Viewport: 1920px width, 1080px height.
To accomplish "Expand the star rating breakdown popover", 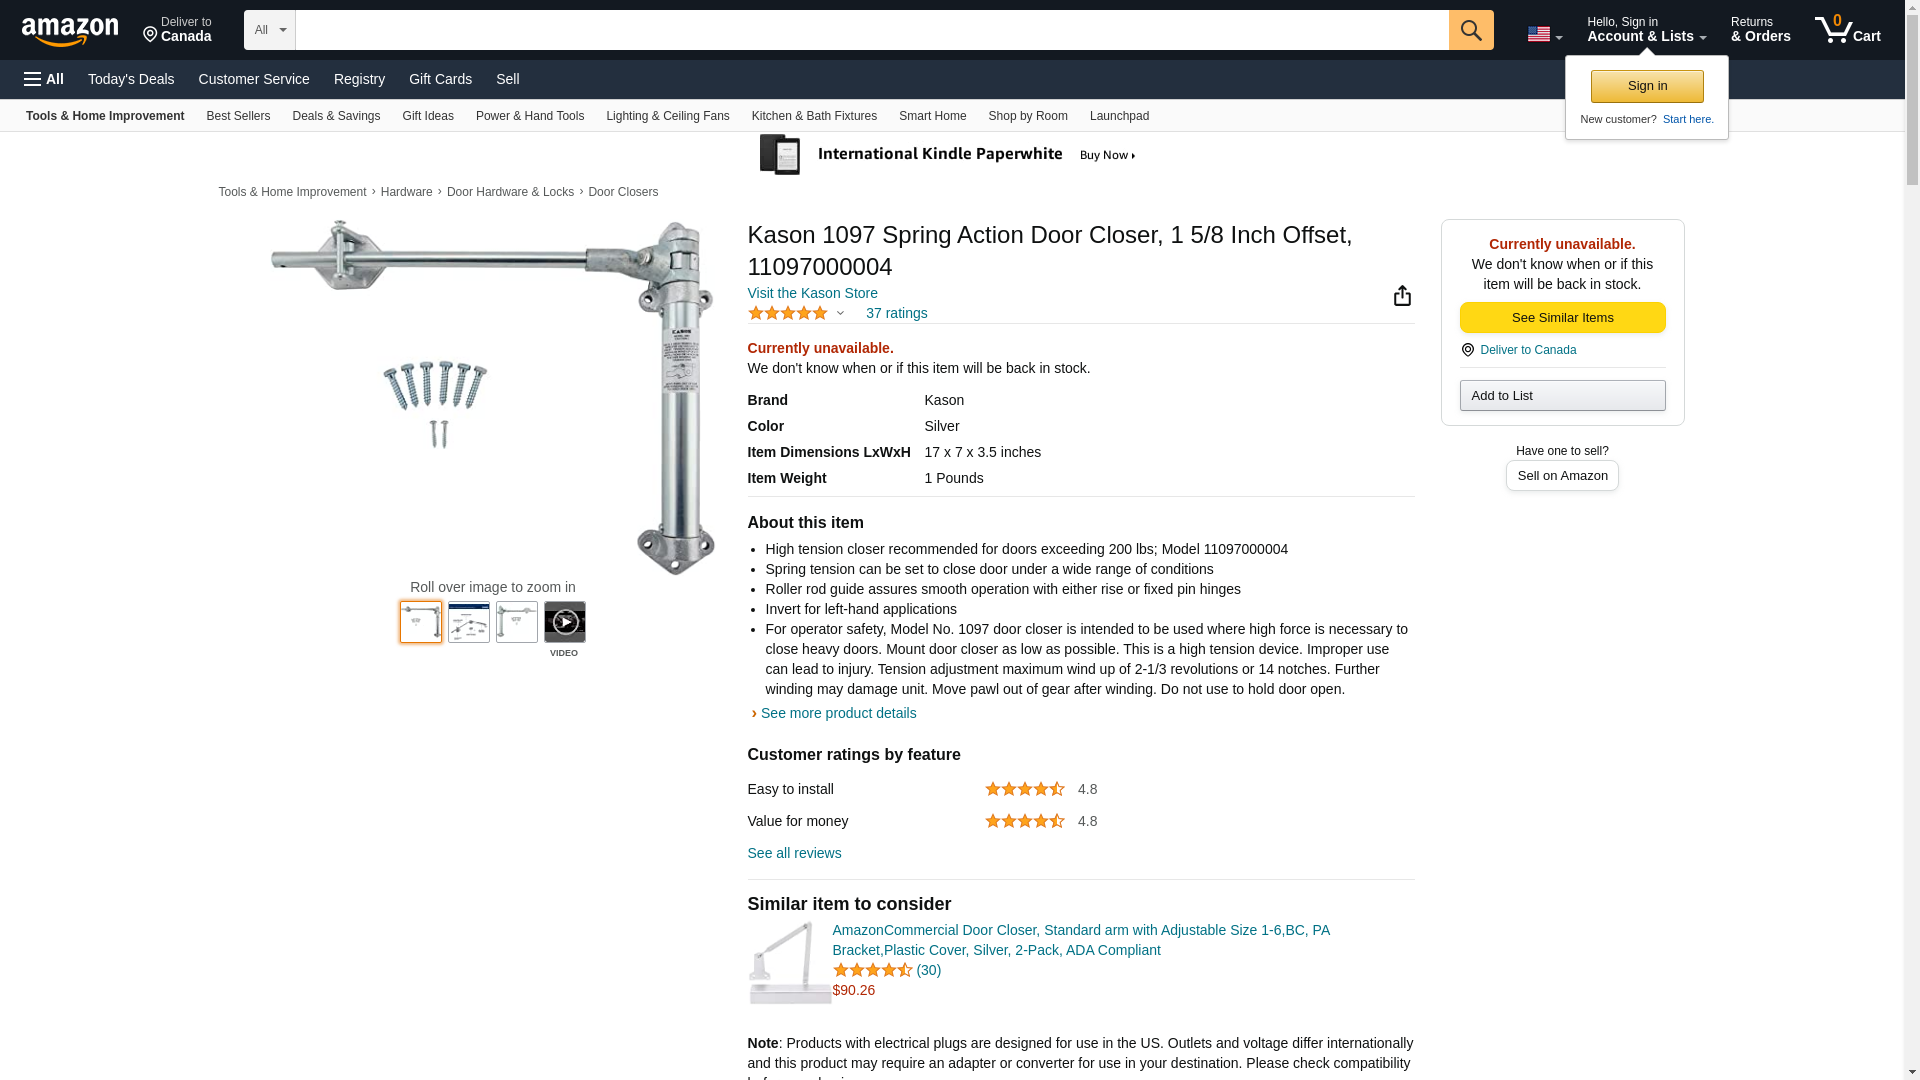I will click(840, 314).
